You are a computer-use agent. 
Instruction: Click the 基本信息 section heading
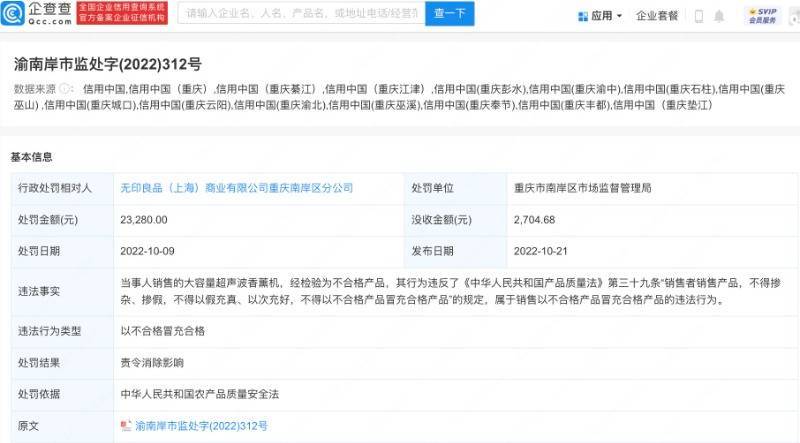32,157
